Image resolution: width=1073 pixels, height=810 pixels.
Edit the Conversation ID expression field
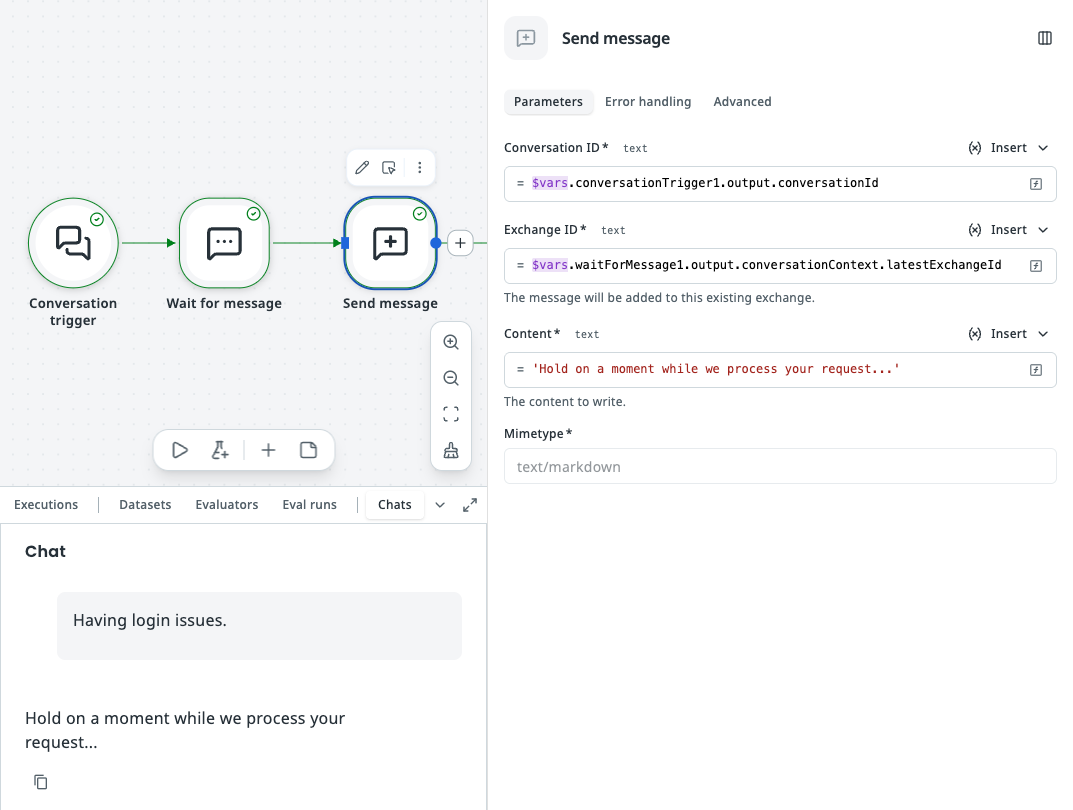(x=780, y=184)
